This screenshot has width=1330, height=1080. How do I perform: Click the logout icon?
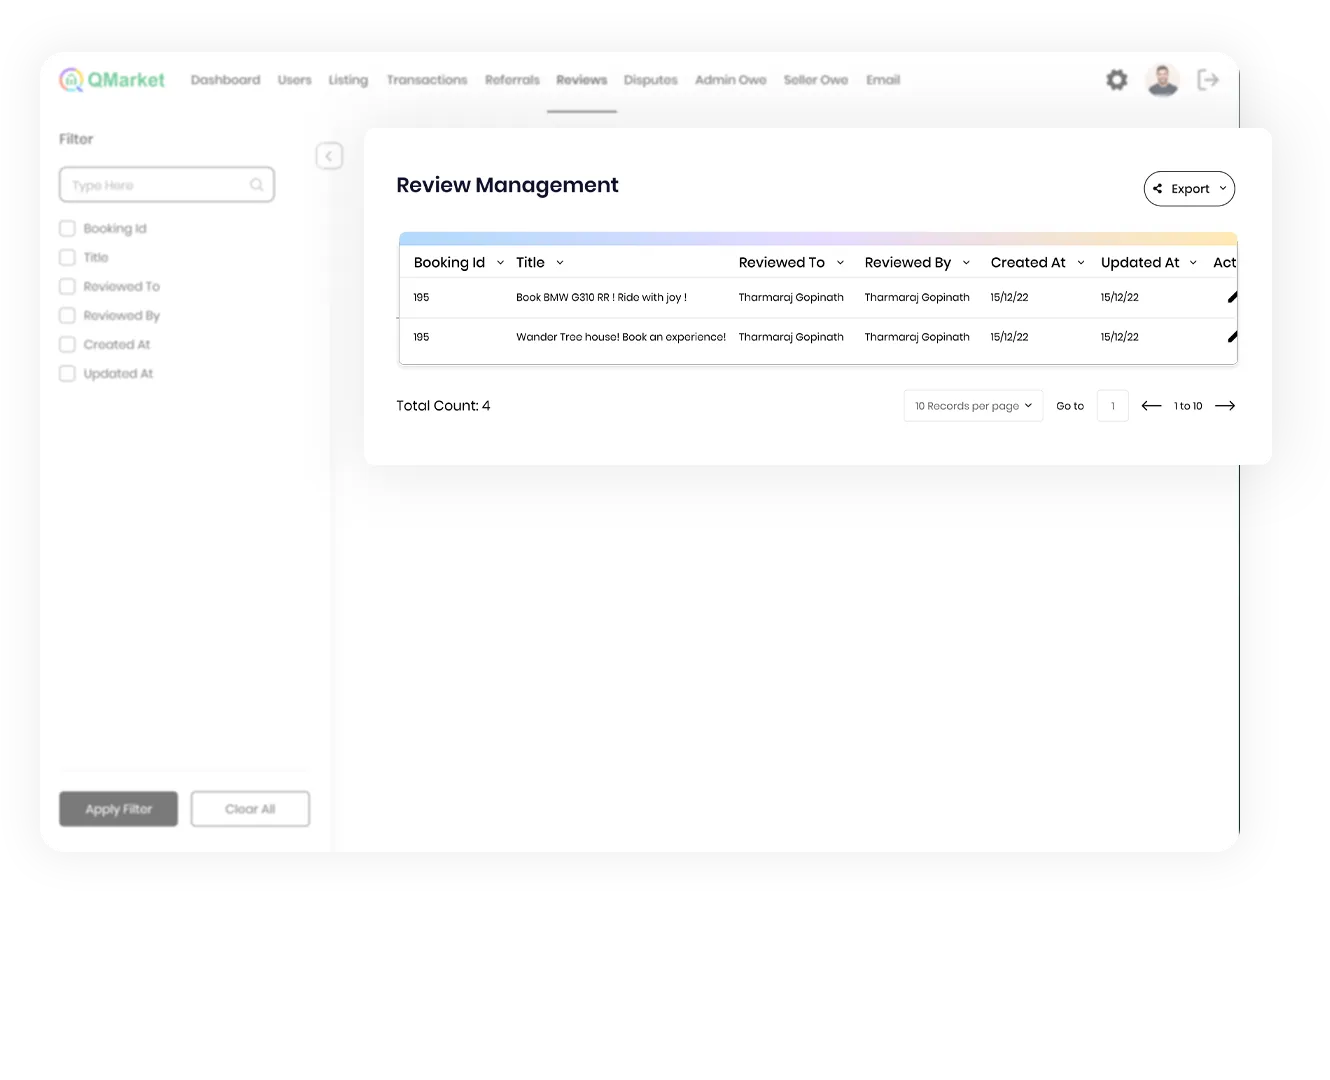tap(1208, 80)
